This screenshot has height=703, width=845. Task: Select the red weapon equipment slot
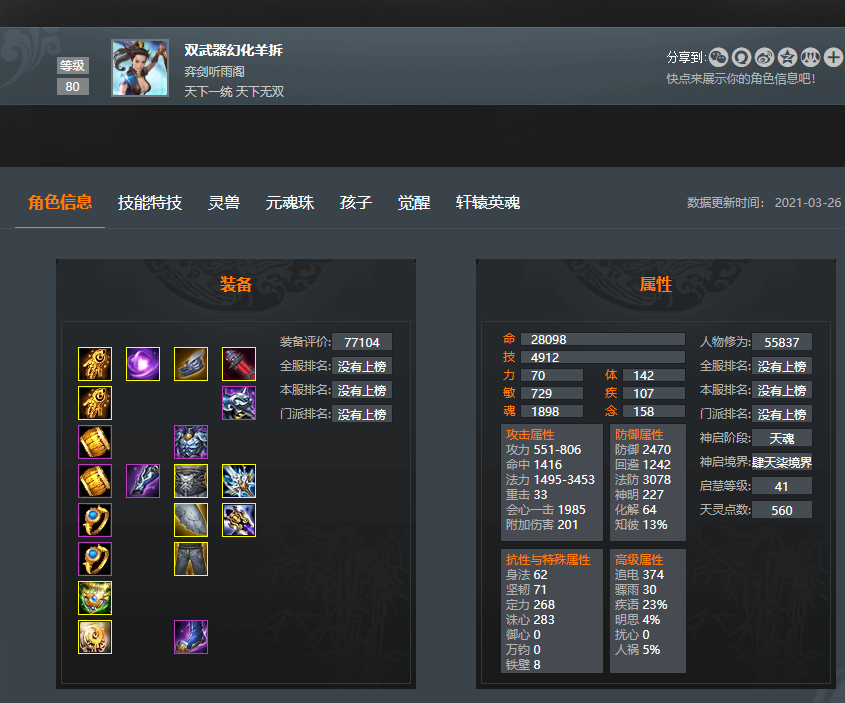click(239, 364)
